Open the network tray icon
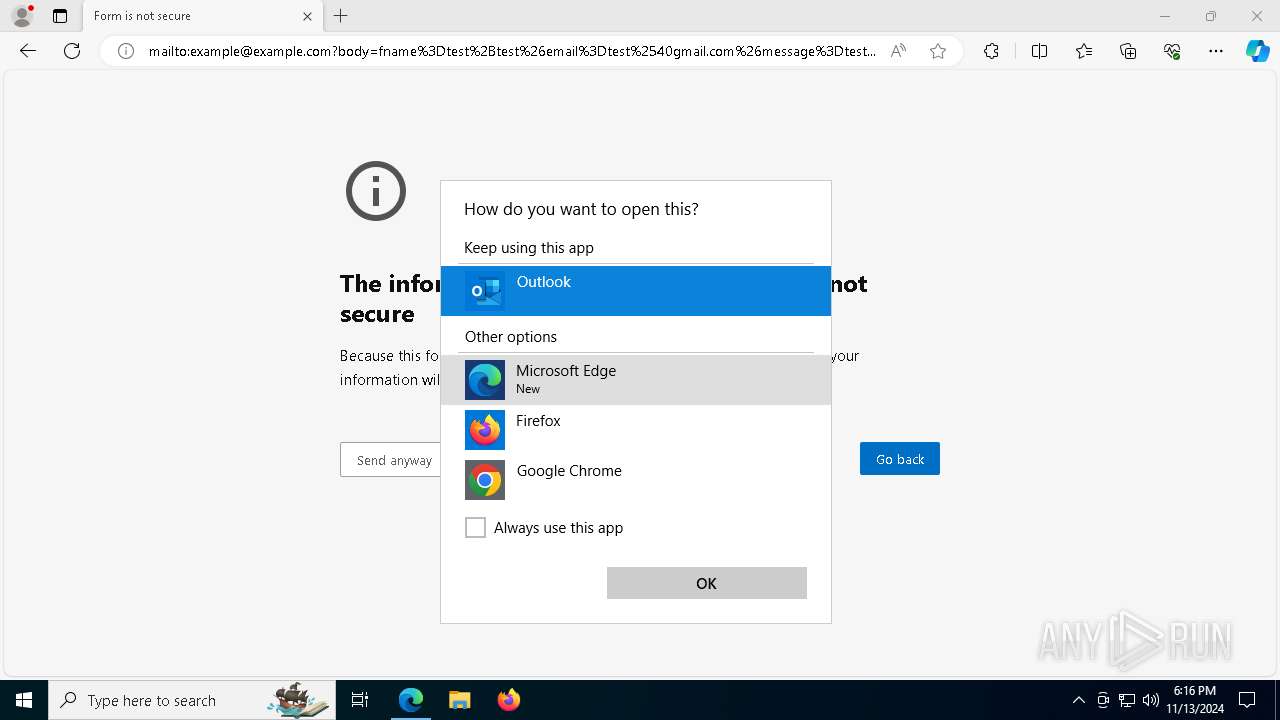 tap(1127, 700)
